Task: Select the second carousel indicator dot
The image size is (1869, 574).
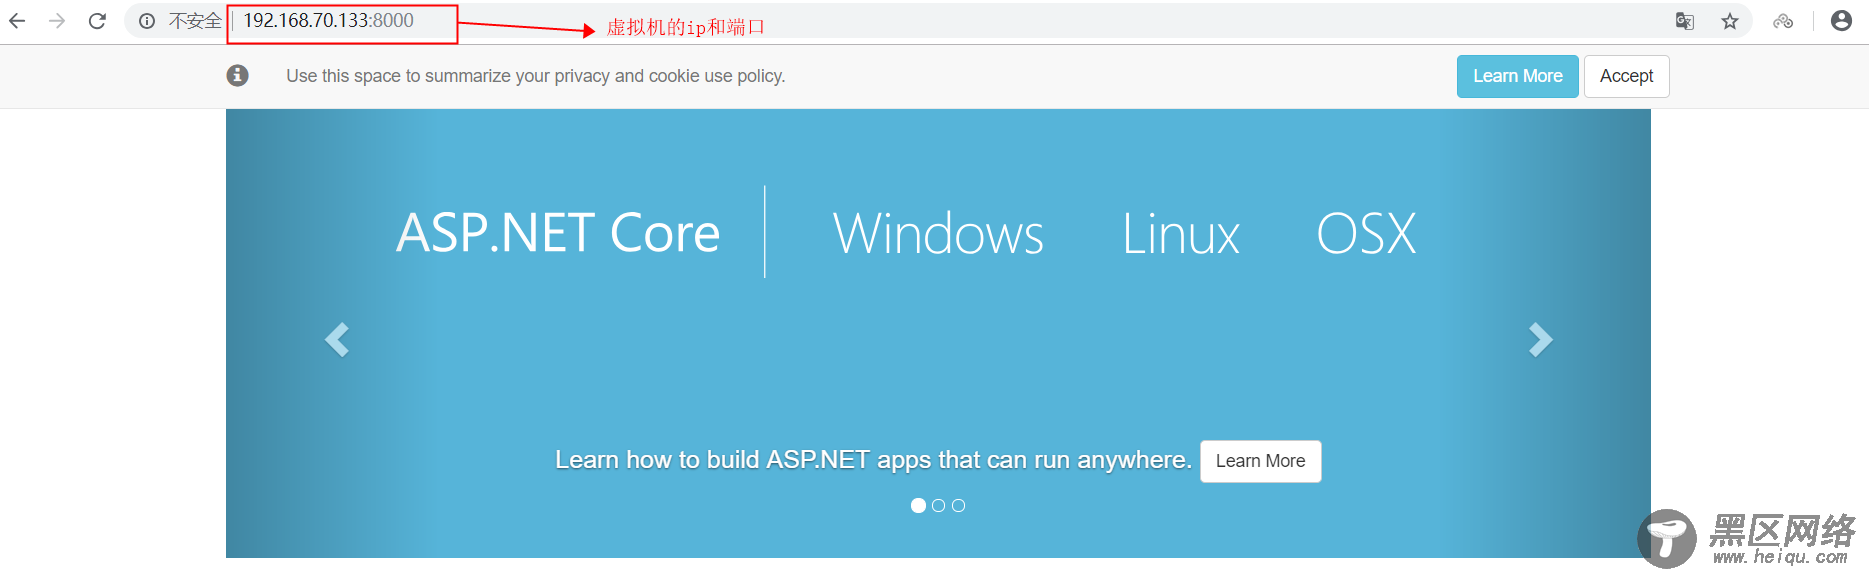Action: click(938, 506)
